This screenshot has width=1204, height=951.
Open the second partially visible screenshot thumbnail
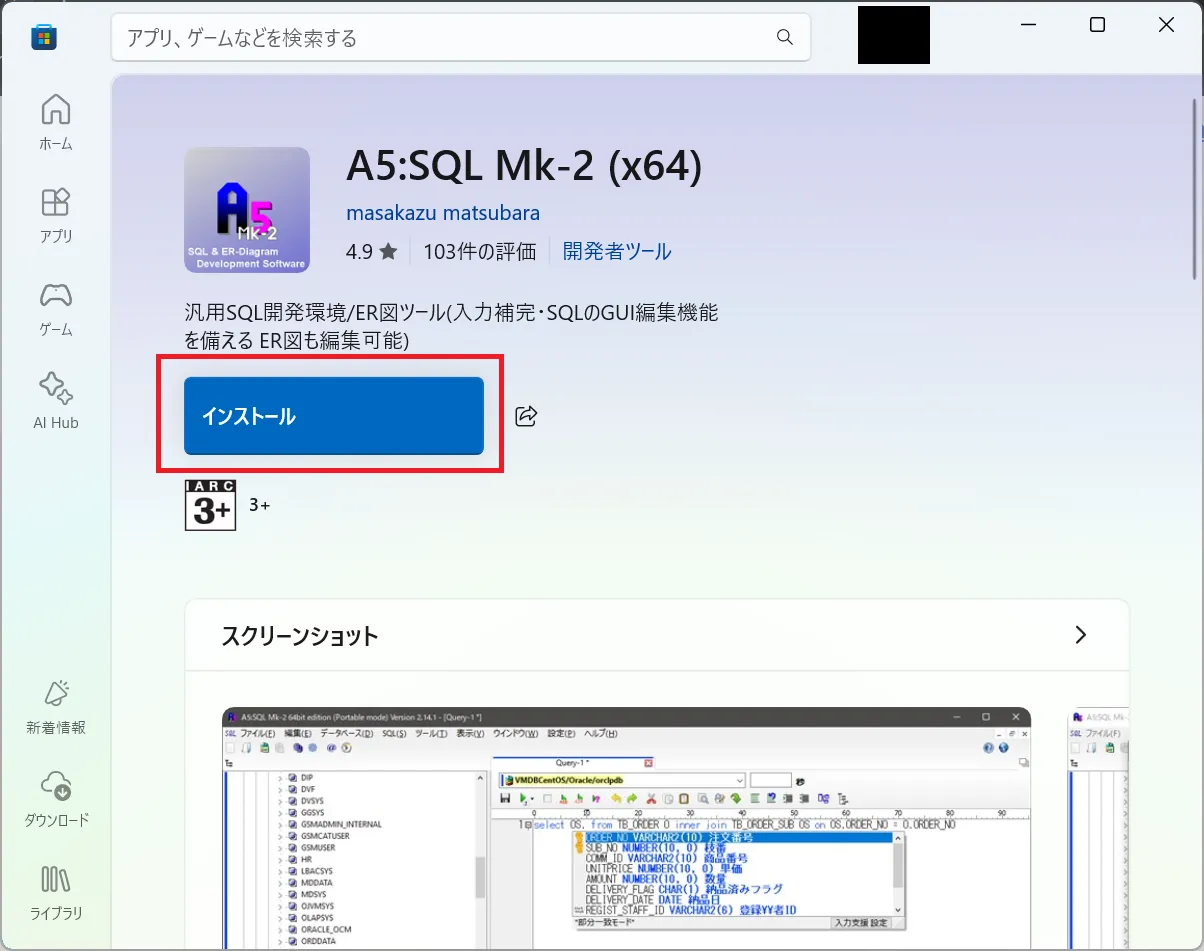(1099, 829)
